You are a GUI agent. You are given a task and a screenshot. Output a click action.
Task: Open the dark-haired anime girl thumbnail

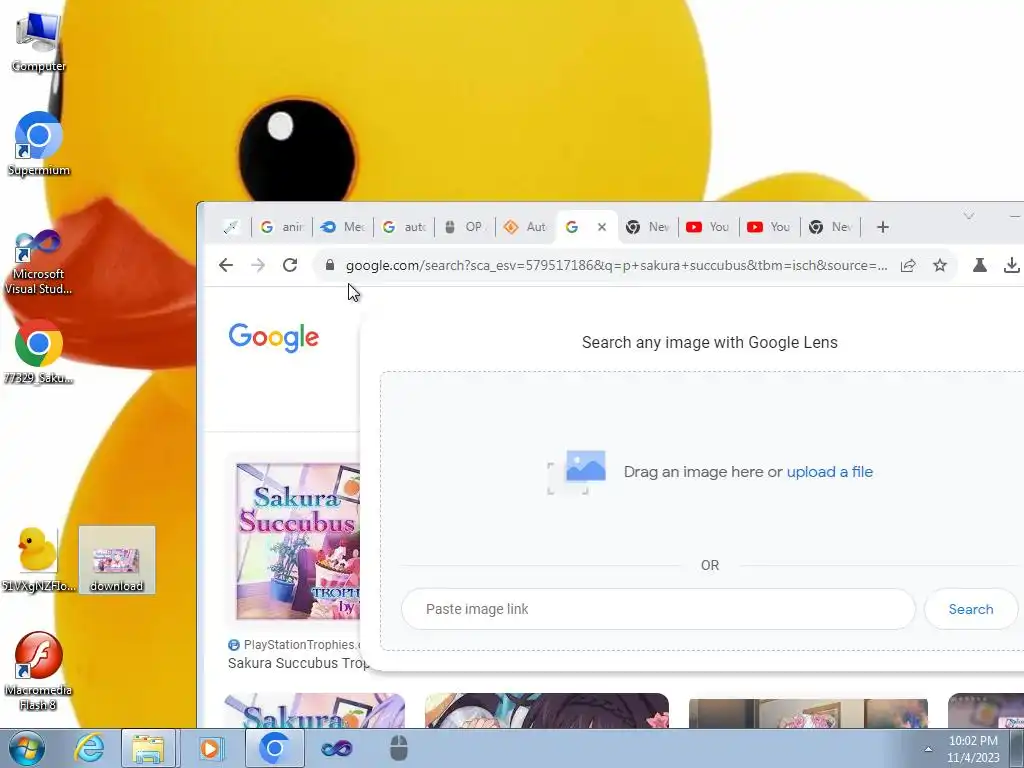(547, 711)
